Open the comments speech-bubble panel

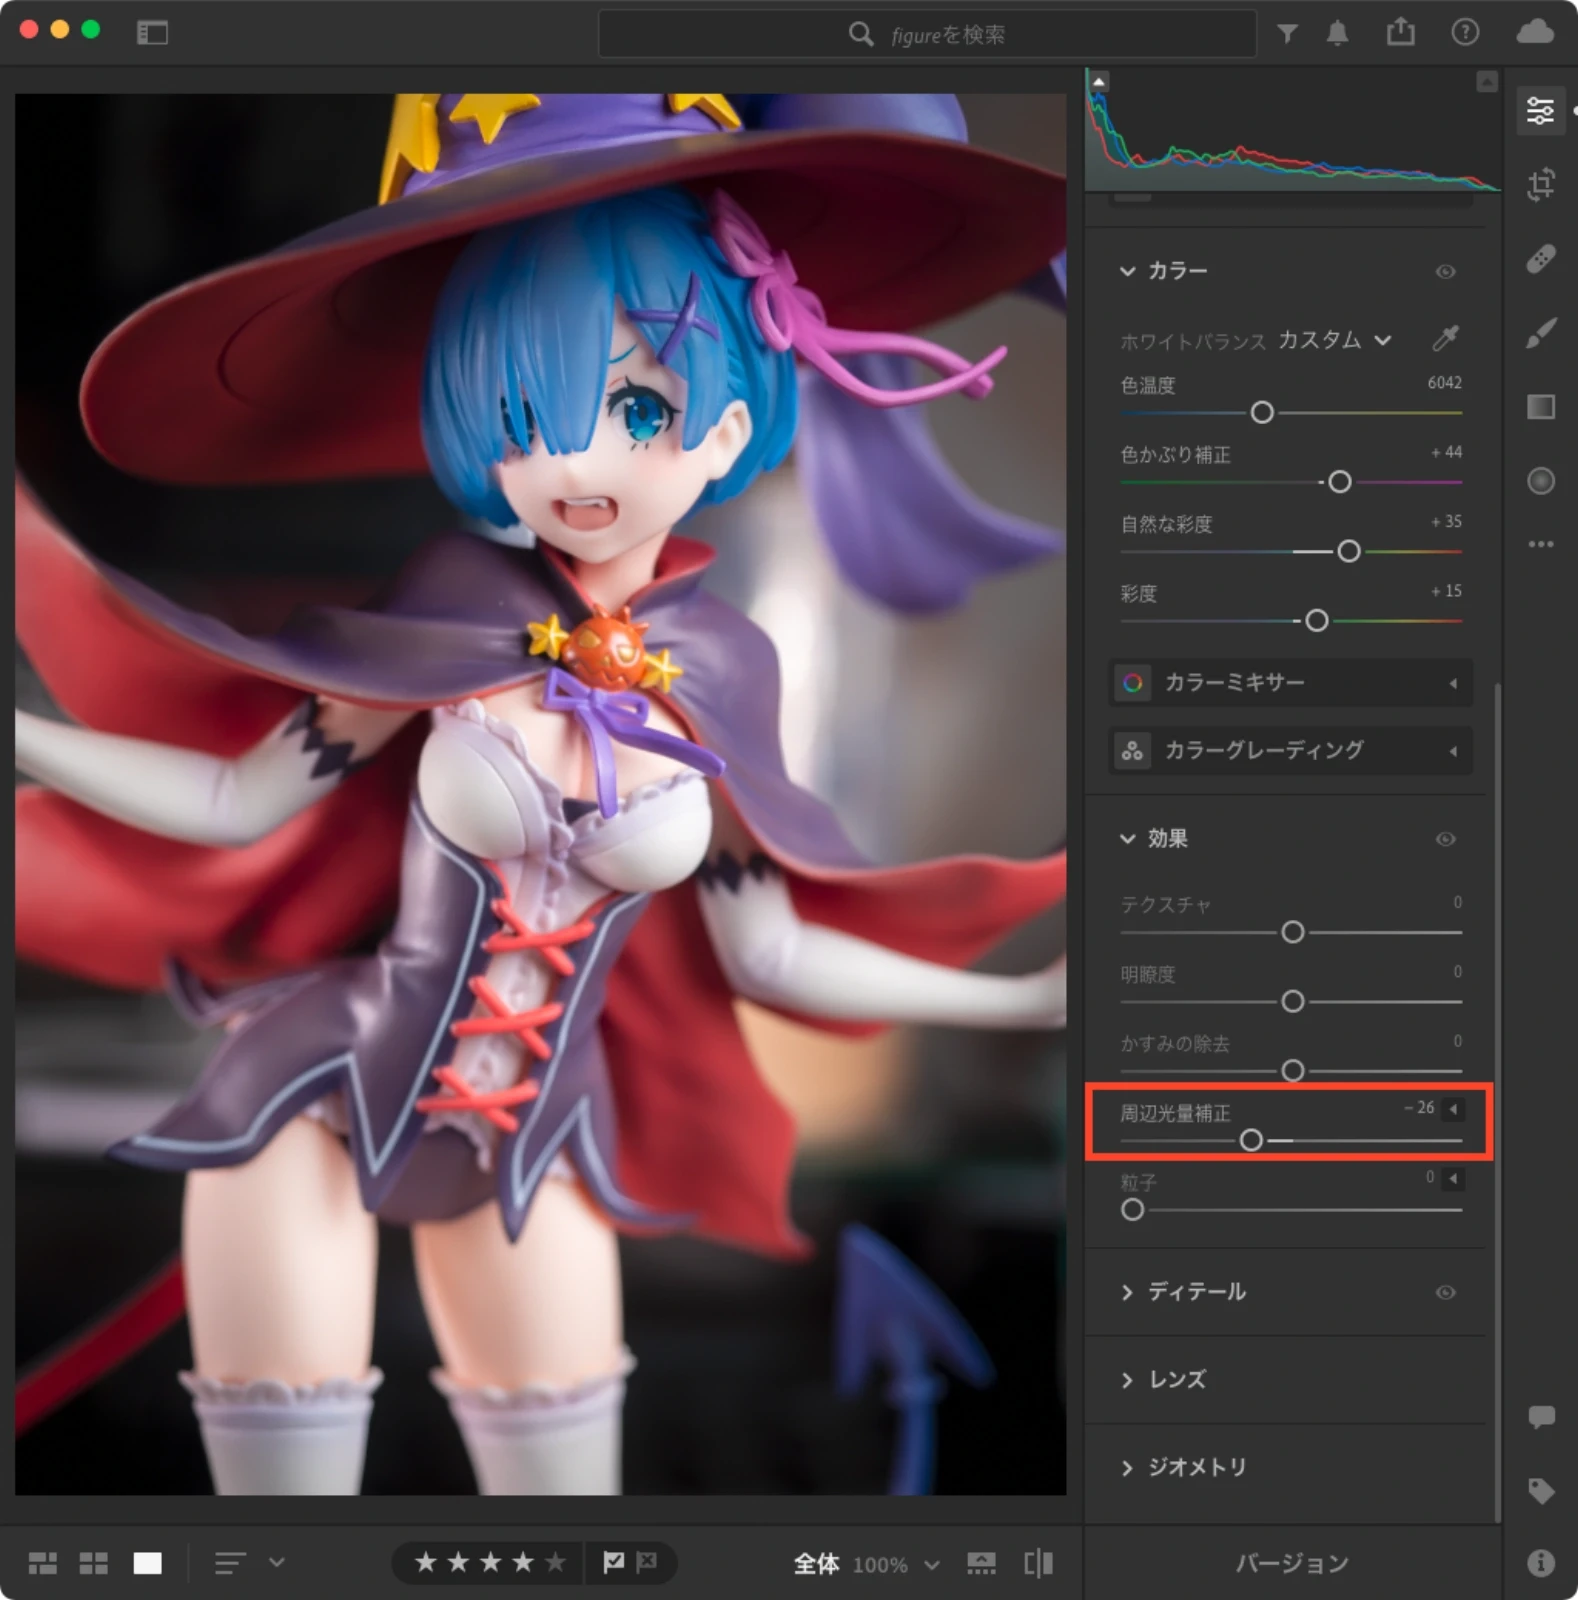point(1541,1416)
